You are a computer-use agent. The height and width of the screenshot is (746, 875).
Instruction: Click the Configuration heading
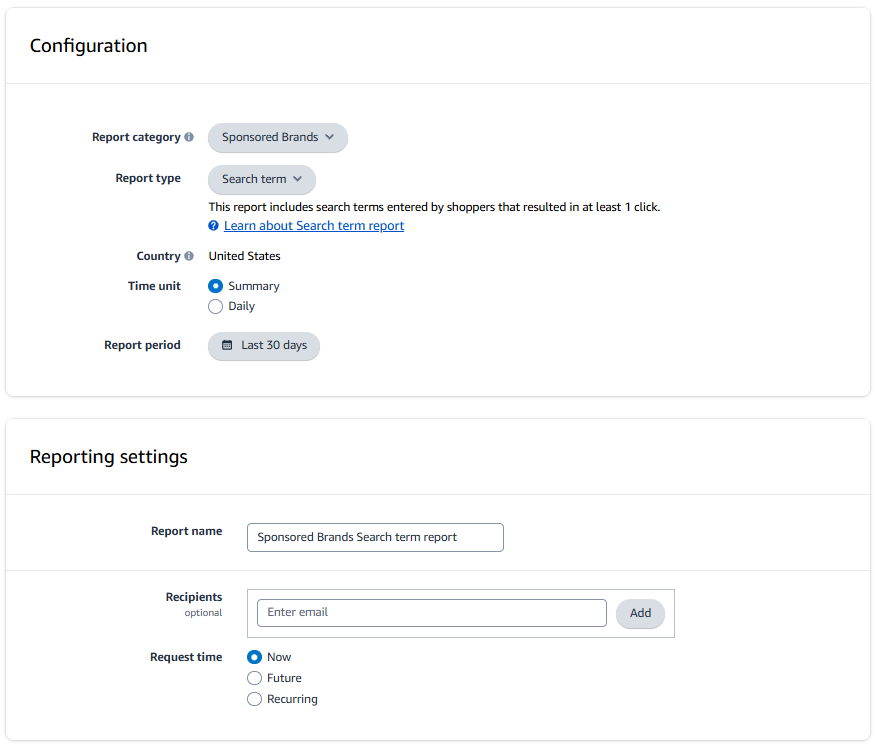pos(88,46)
